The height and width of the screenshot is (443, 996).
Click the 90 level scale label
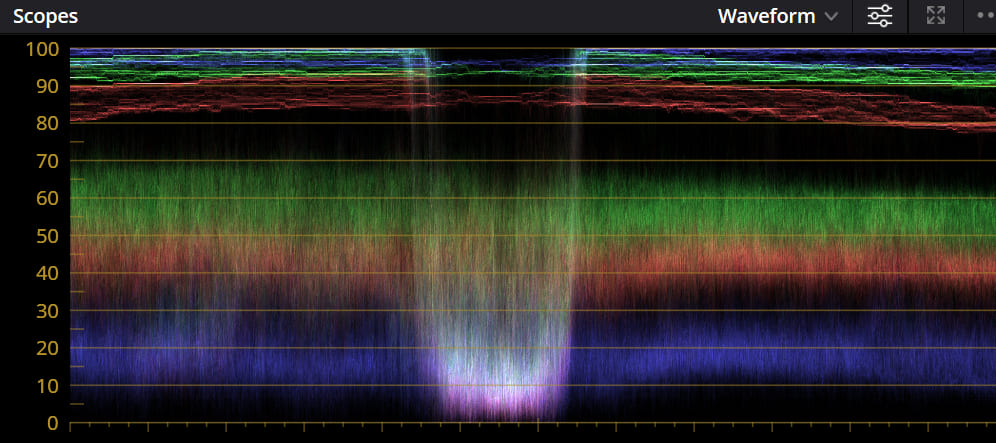[x=48, y=86]
